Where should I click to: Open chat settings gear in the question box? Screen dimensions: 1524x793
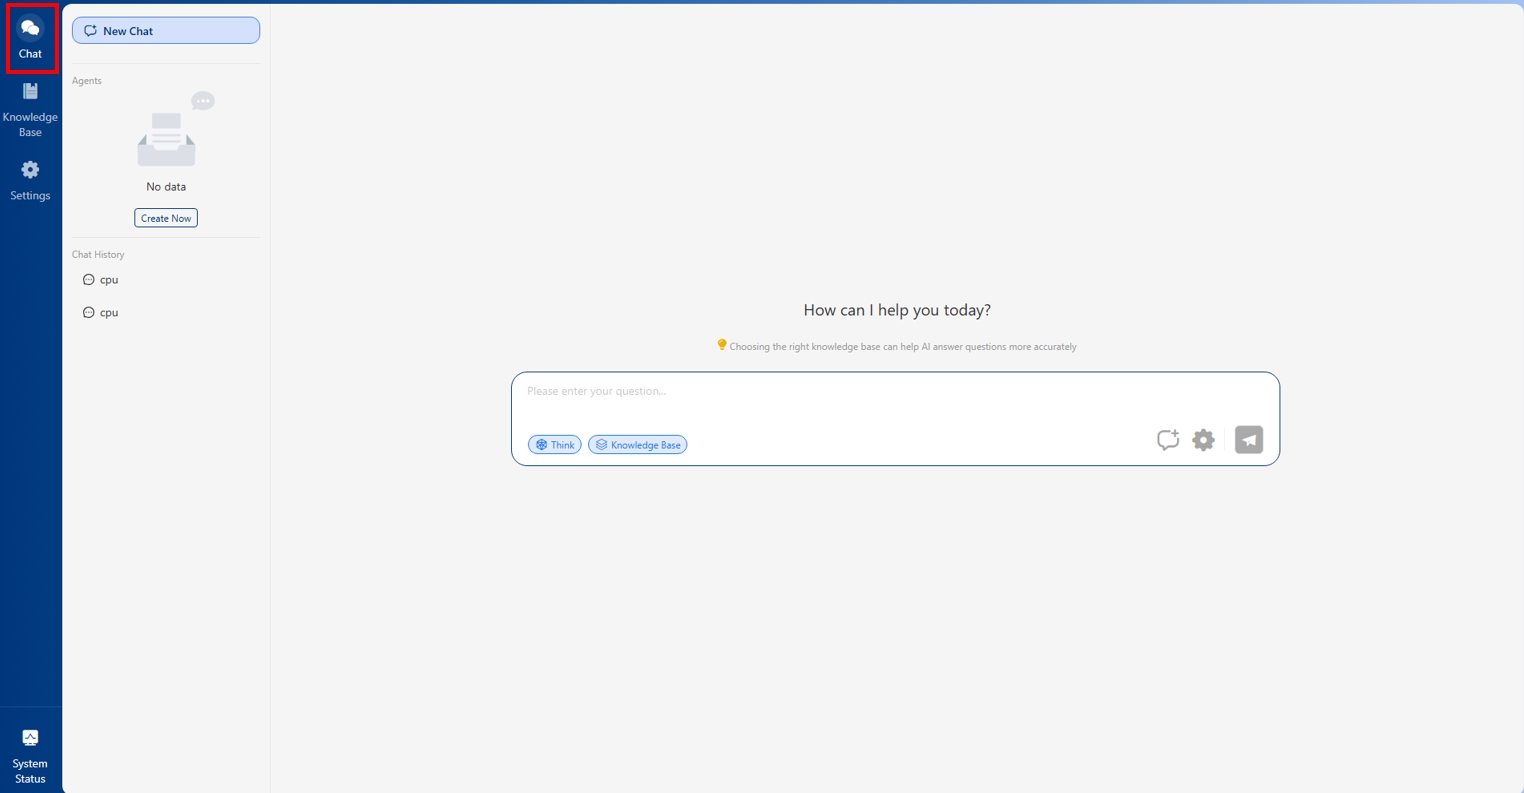pos(1203,440)
